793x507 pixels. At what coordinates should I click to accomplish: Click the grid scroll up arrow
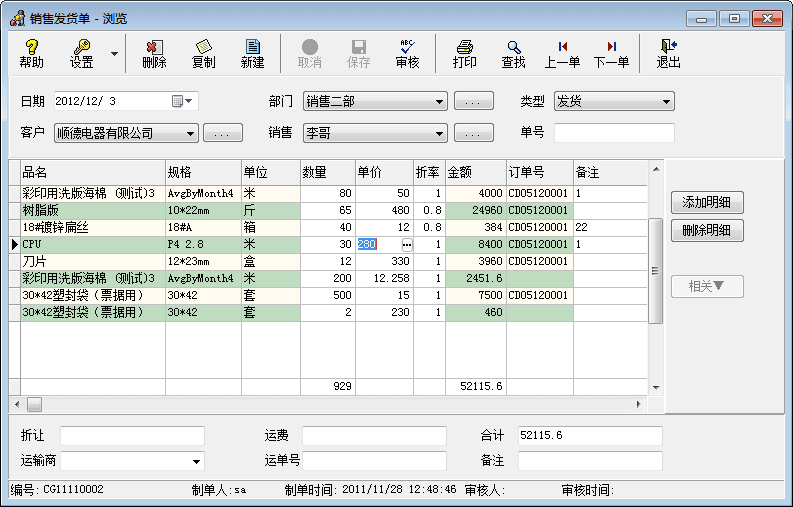tap(656, 169)
